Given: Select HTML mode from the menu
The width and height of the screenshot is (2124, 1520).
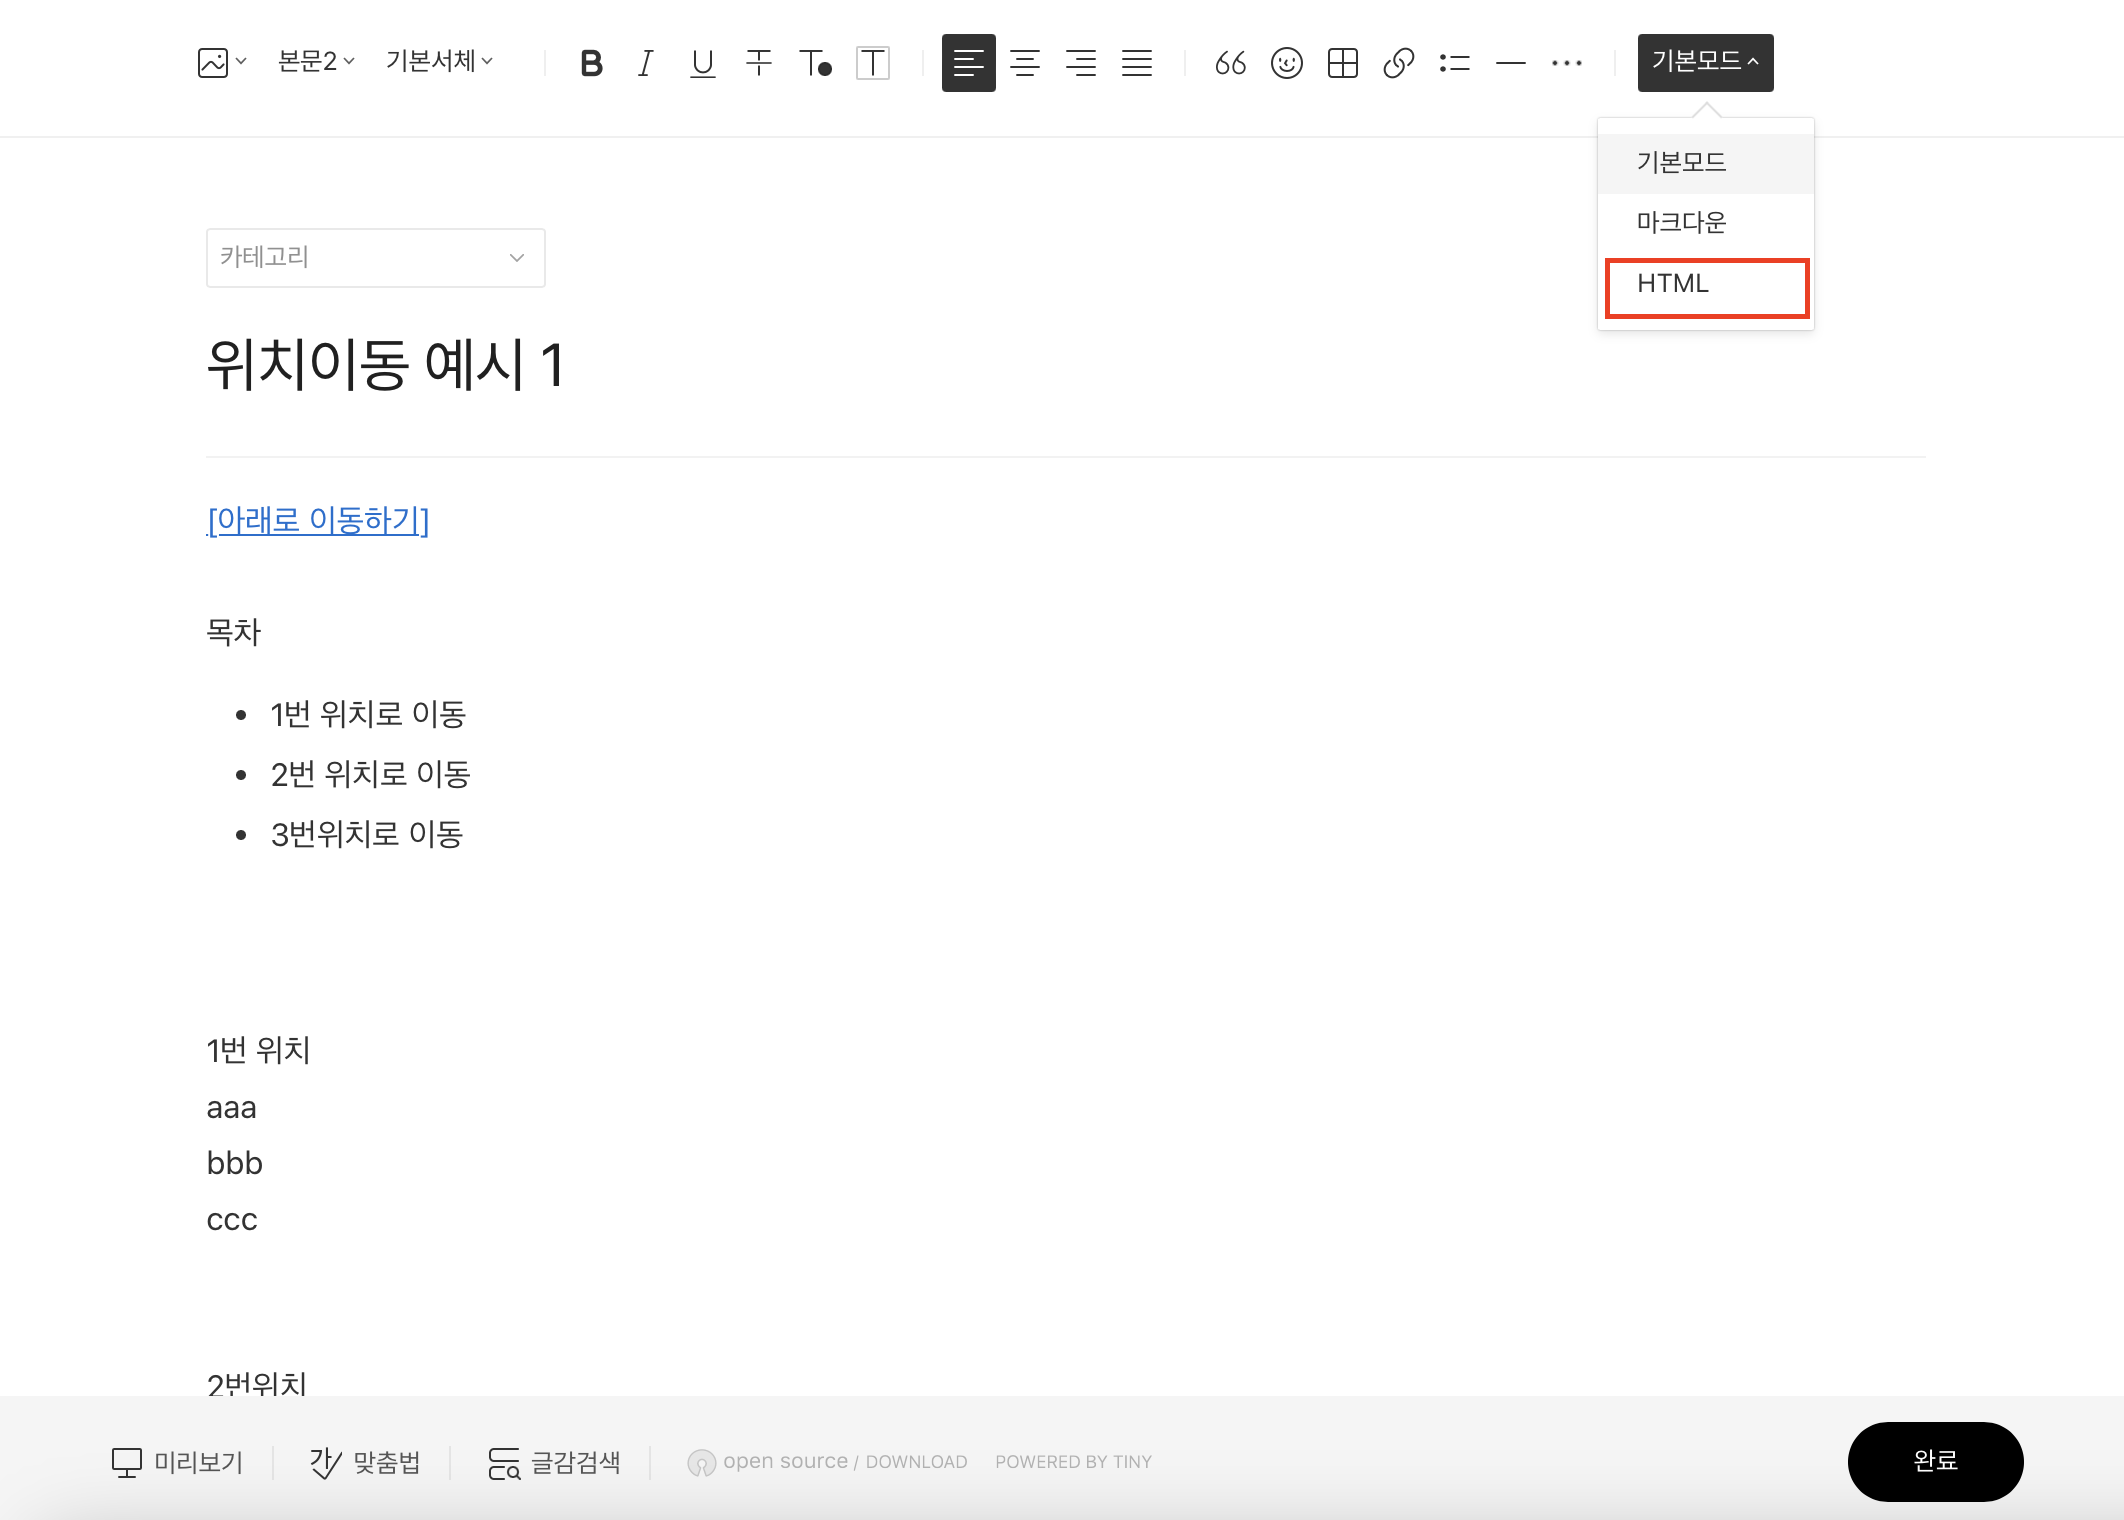Looking at the screenshot, I should click(x=1706, y=284).
